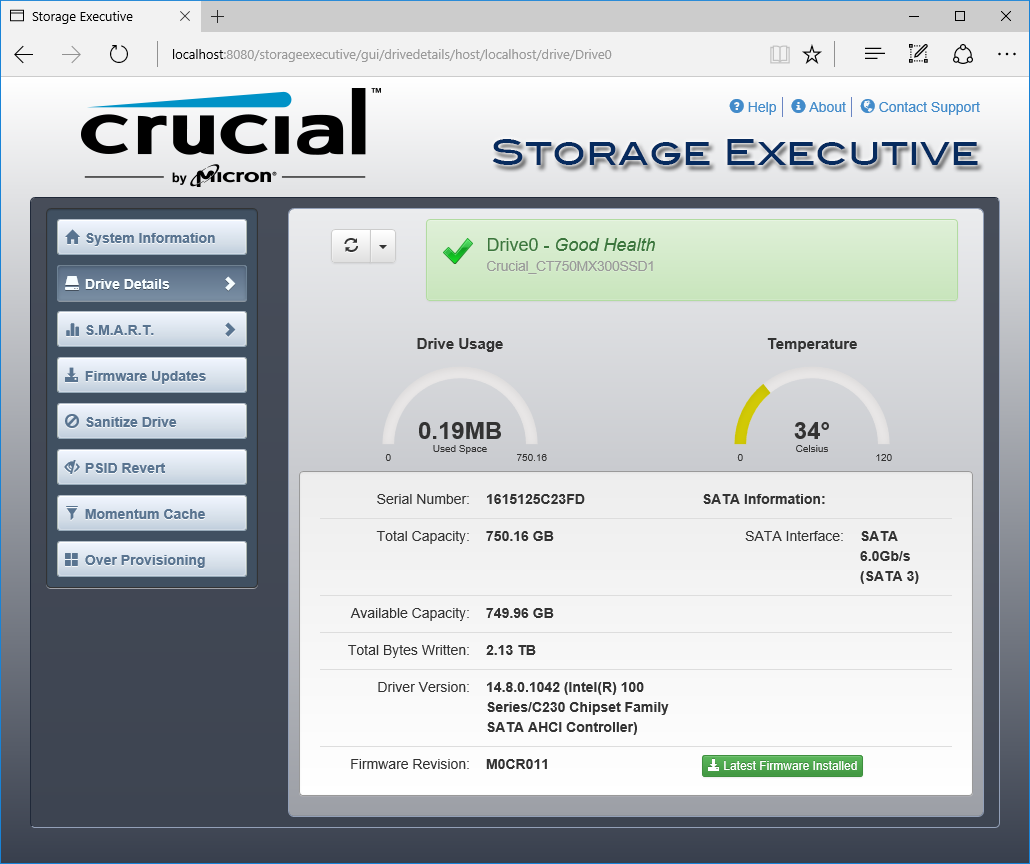
Task: Maximize the browser window
Action: point(960,16)
